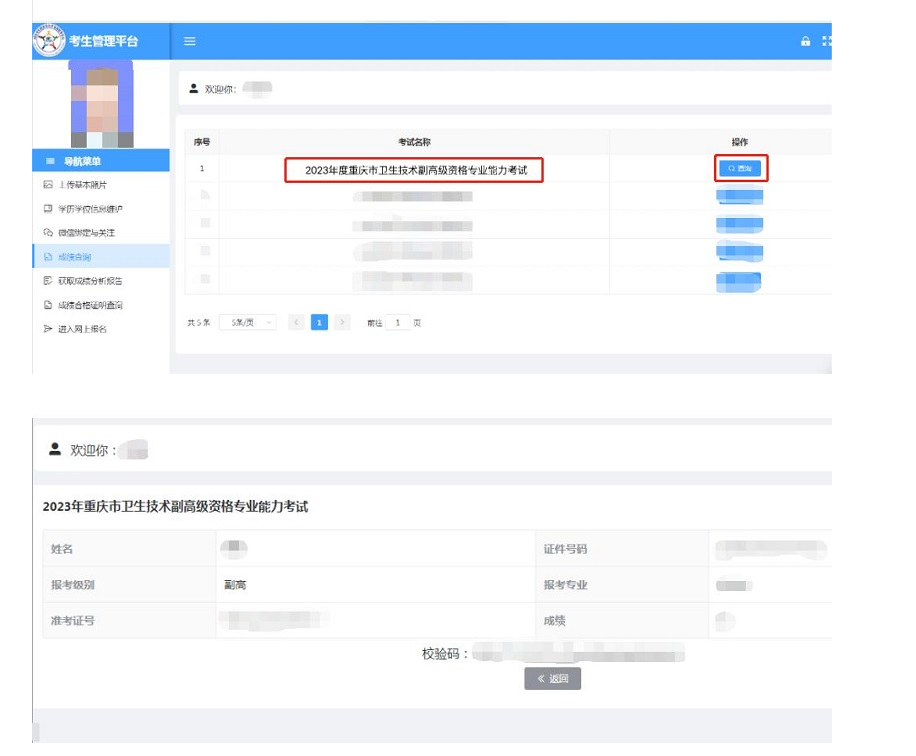Screen dimensions: 916x756
Task: Open 成绩合格证明查询 menu item
Action: (x=90, y=305)
